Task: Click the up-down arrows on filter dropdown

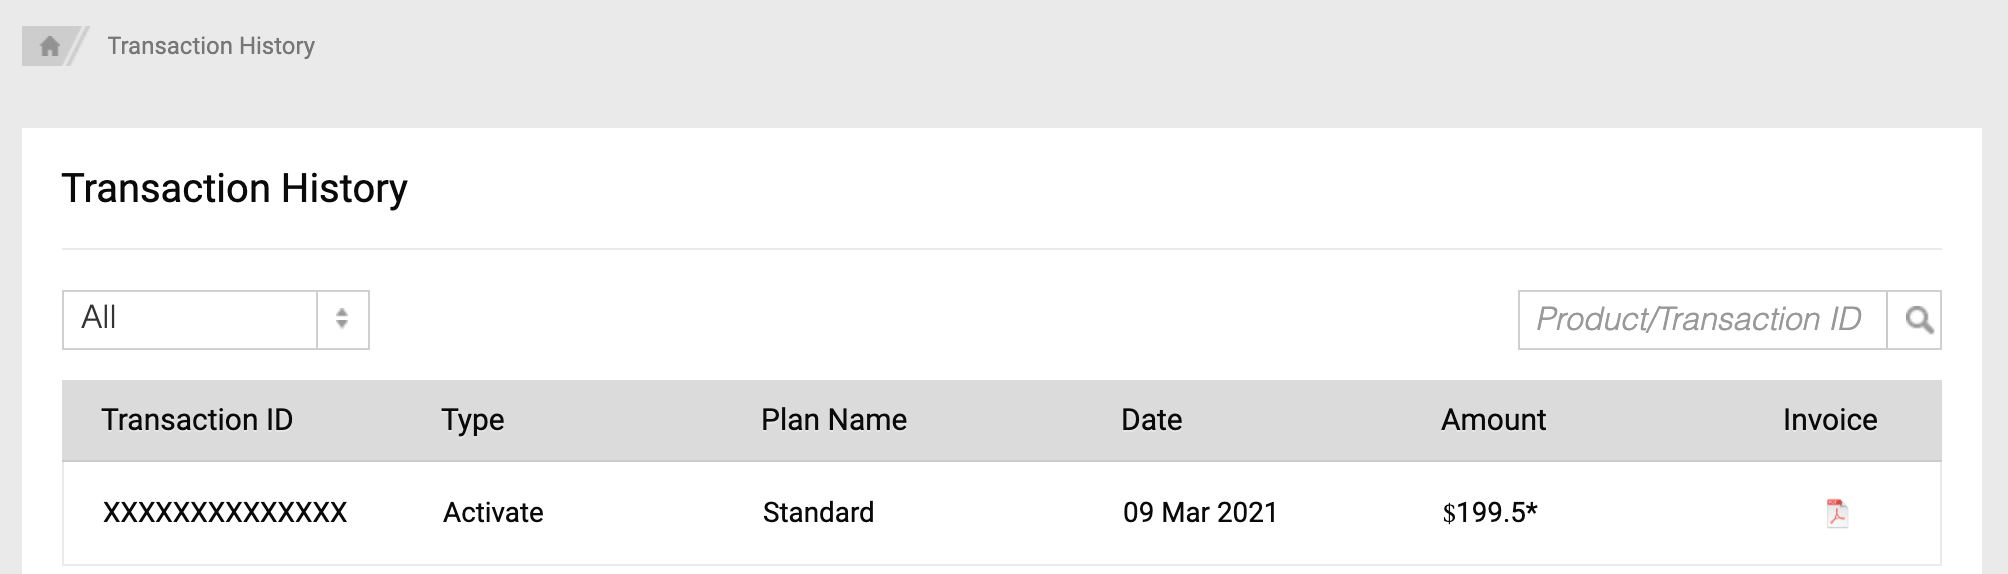Action: tap(342, 320)
